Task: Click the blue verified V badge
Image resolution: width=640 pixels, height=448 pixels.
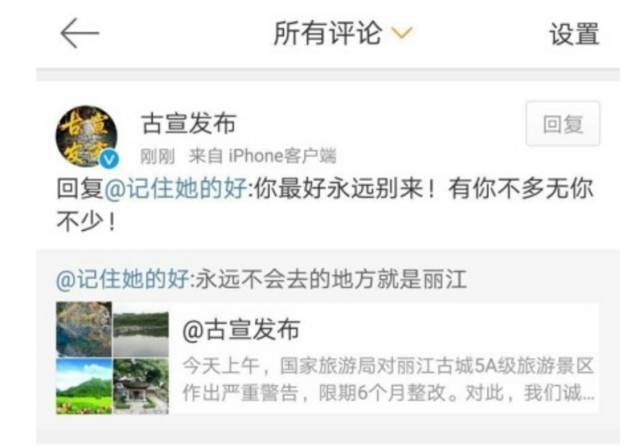Action: pos(109,160)
